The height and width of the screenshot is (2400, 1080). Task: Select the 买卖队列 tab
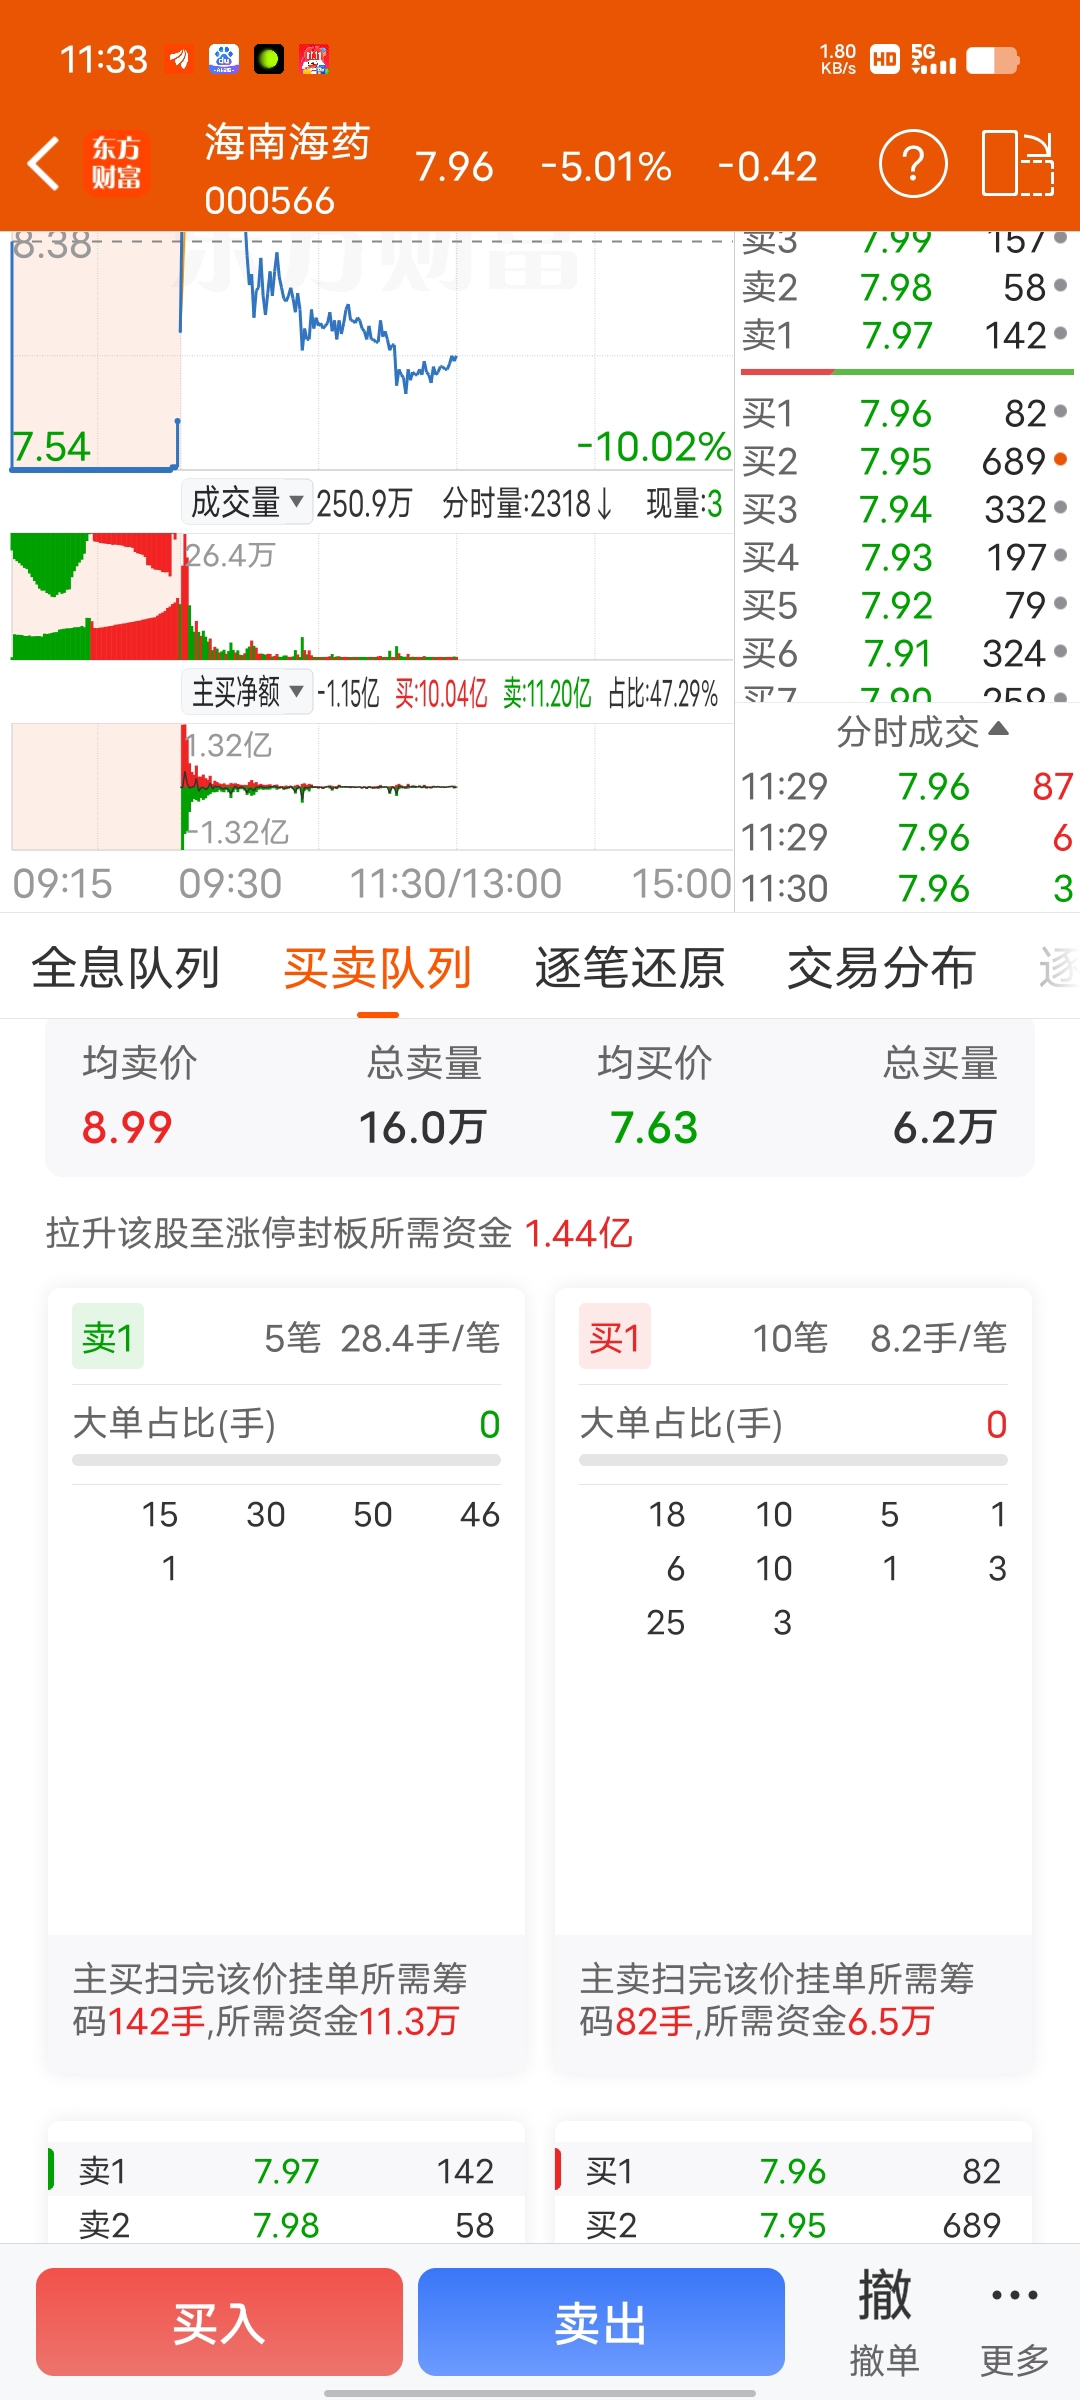pos(378,968)
